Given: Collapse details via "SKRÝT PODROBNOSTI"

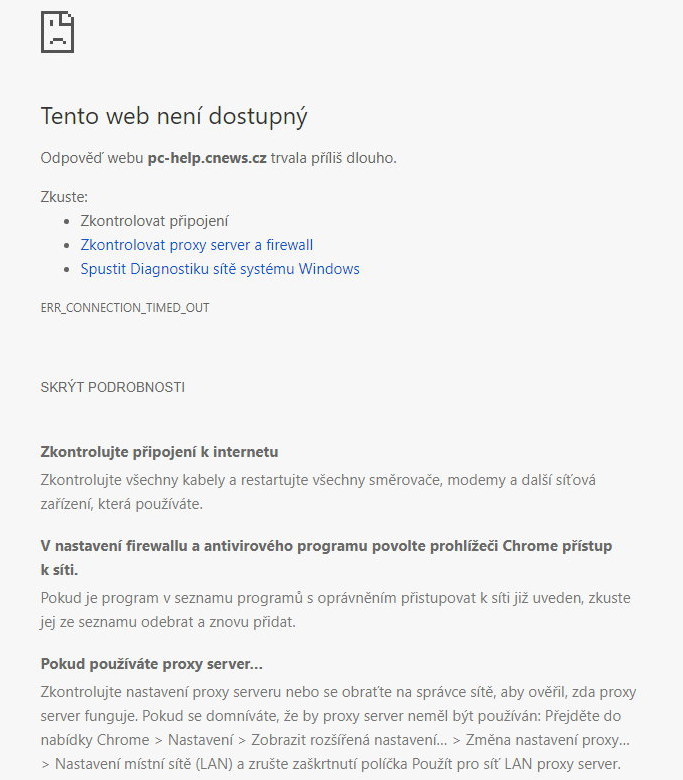Looking at the screenshot, I should point(112,387).
